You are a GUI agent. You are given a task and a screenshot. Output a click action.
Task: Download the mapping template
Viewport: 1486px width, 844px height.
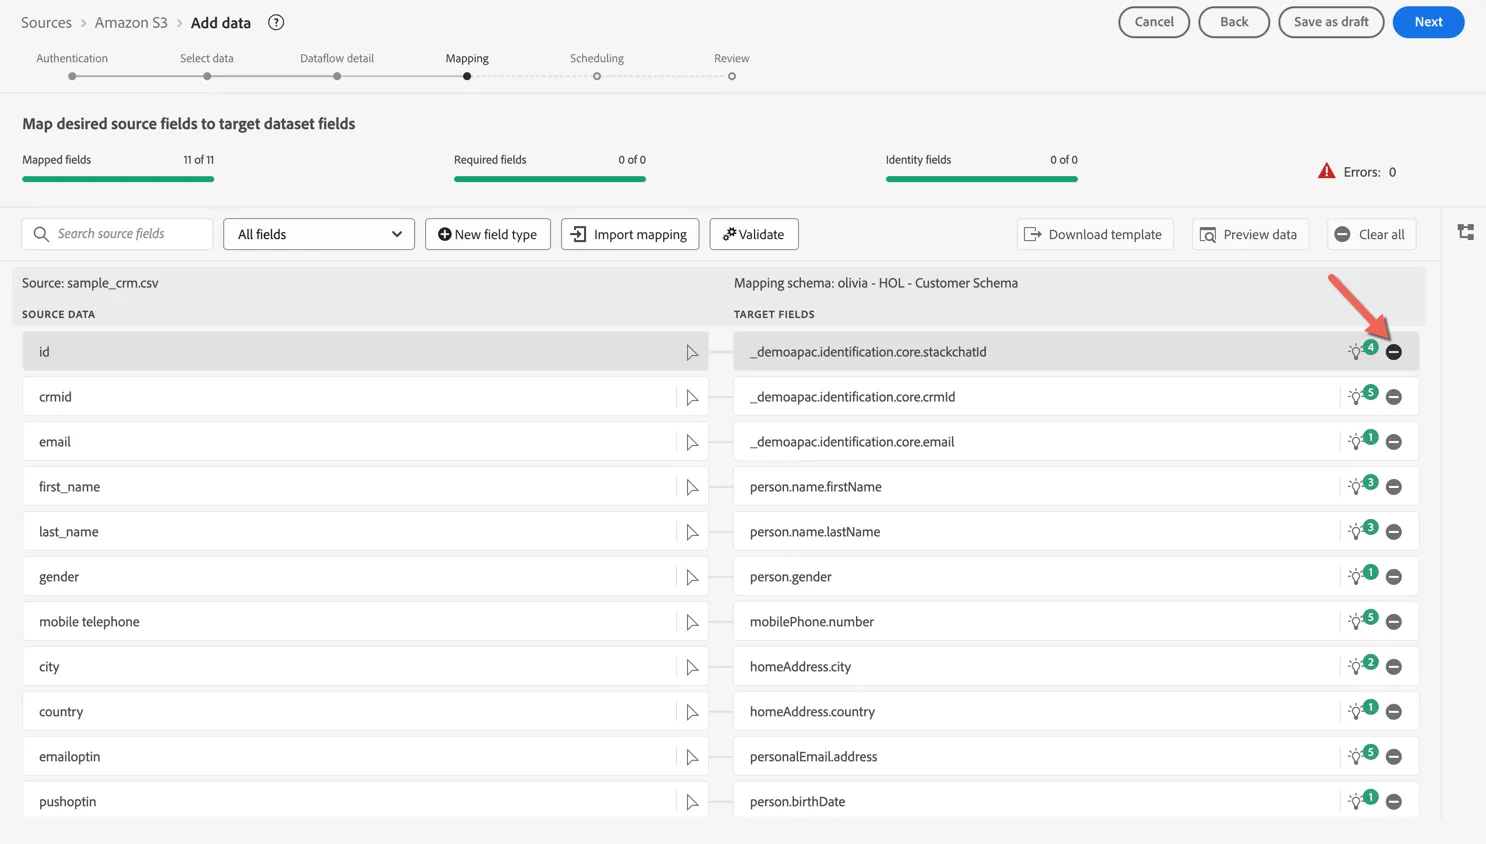[x=1095, y=234]
